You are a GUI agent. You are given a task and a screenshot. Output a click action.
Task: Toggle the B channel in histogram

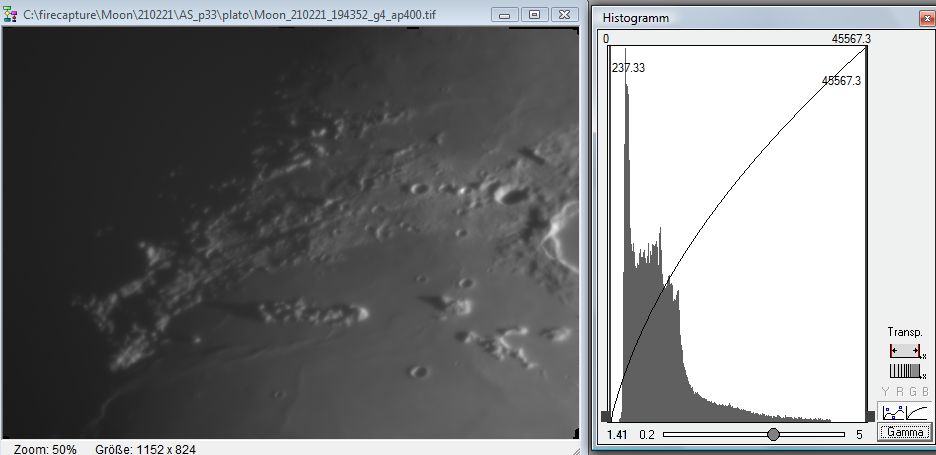point(925,392)
